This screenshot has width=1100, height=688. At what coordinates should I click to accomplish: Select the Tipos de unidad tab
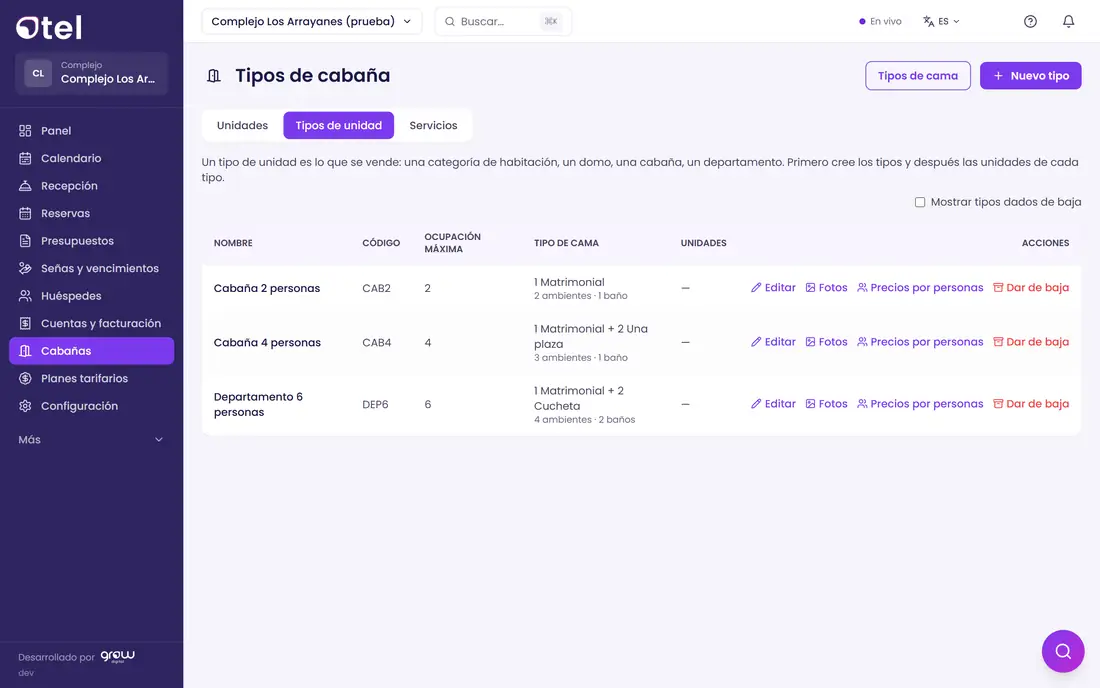click(339, 126)
